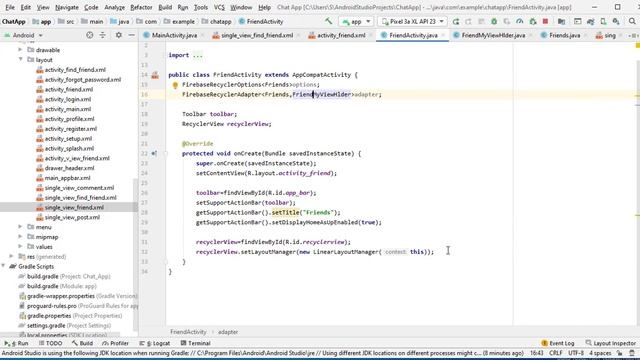640x360 pixels.
Task: Select single_view_post.xml in the project tree
Action: click(x=72, y=217)
